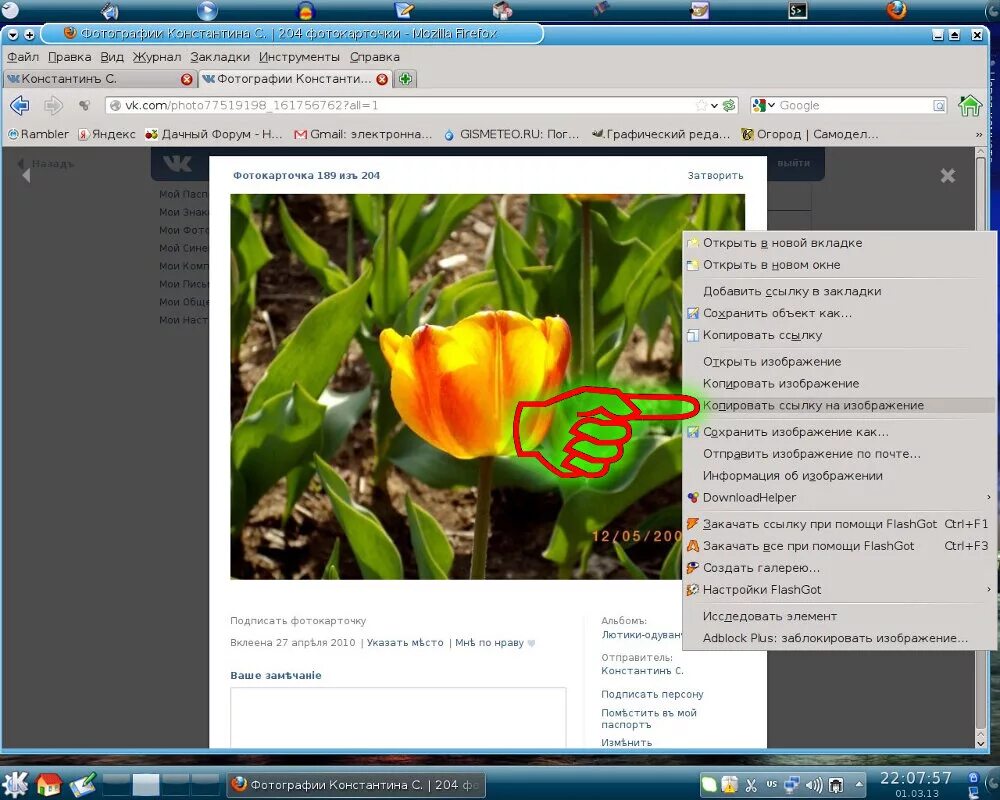
Task: Click 'Подписать персону' link
Action: pyautogui.click(x=652, y=694)
